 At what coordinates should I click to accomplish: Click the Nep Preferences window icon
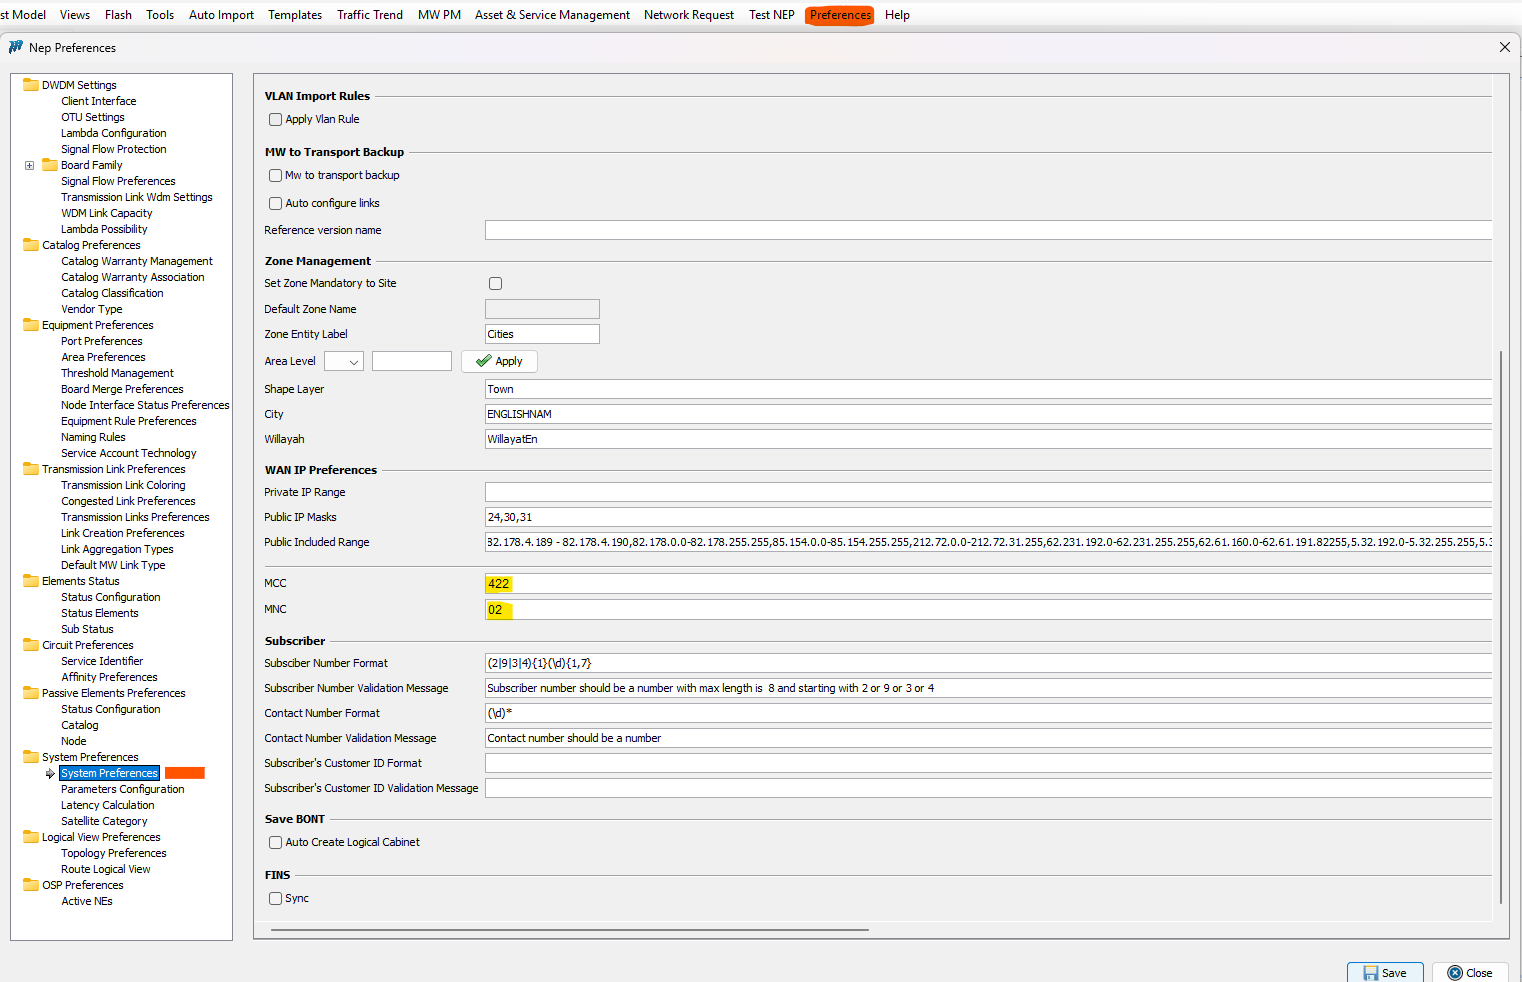16,47
